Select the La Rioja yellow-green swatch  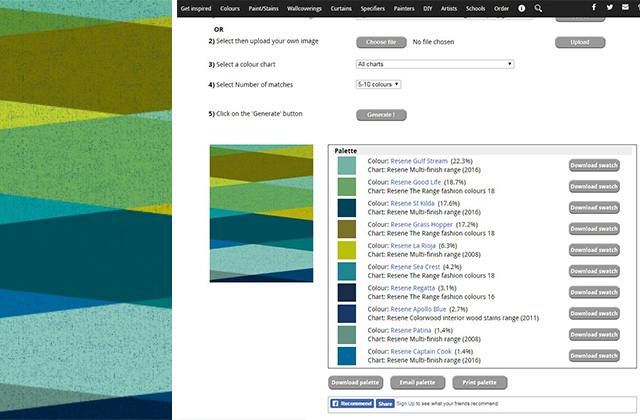click(347, 250)
